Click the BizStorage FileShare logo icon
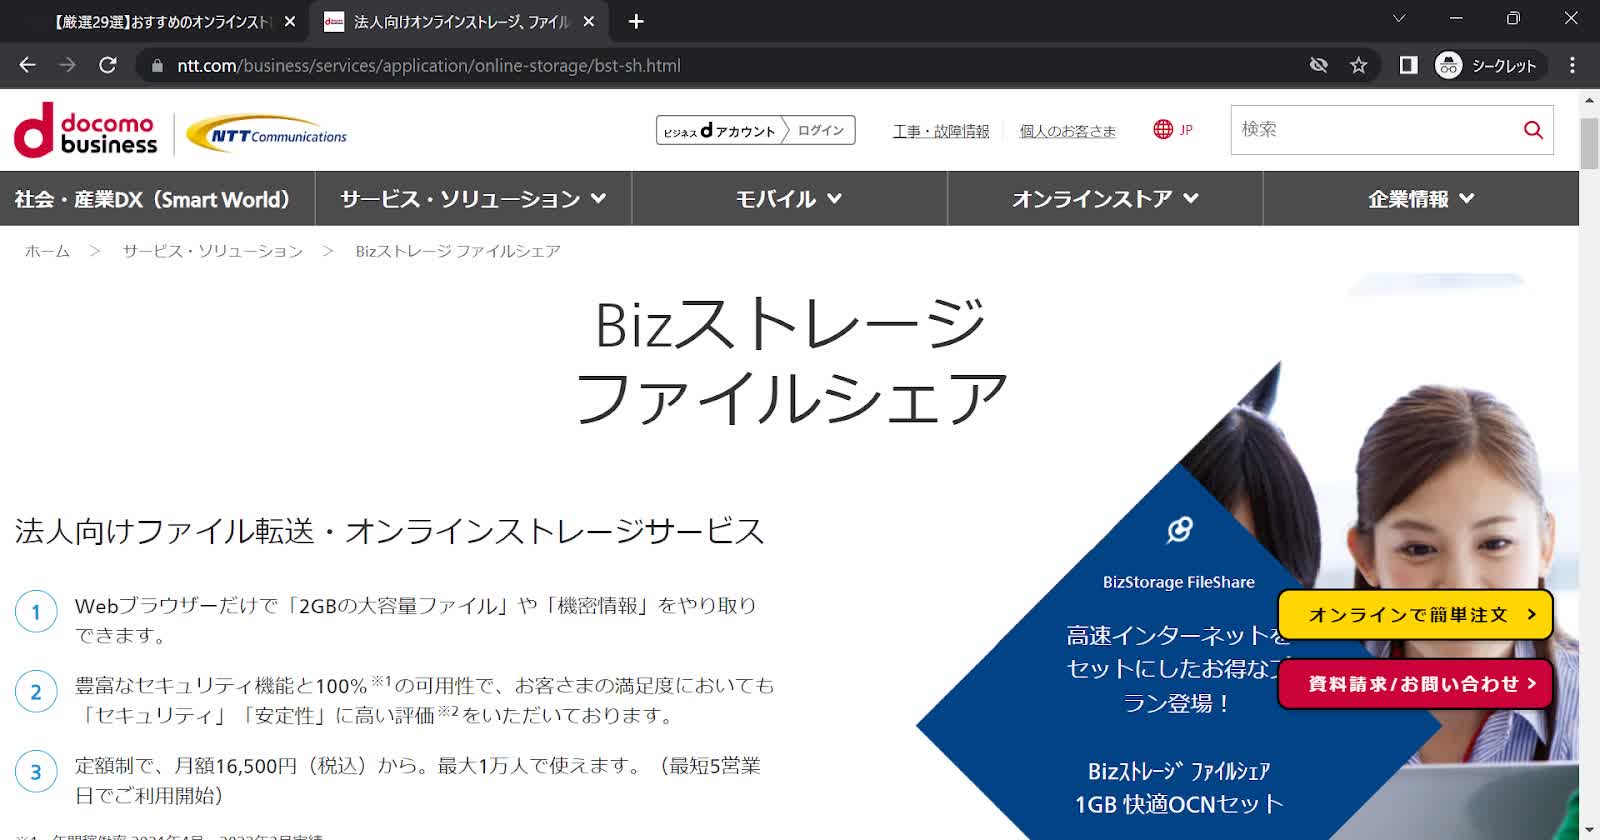Viewport: 1600px width, 840px height. pyautogui.click(x=1179, y=529)
